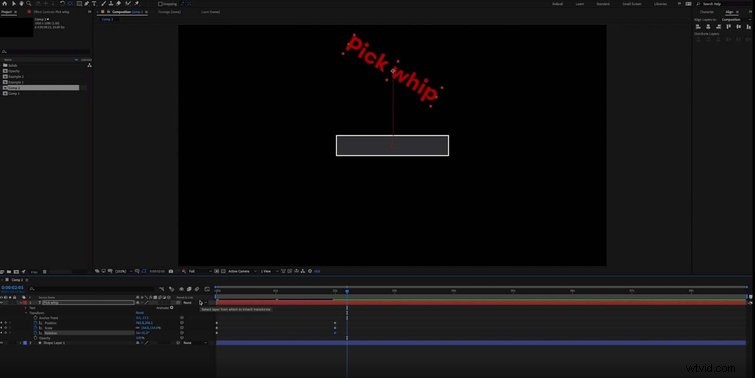Open parent dropdown for Shape Layer 1
755x378 pixels.
pos(195,343)
